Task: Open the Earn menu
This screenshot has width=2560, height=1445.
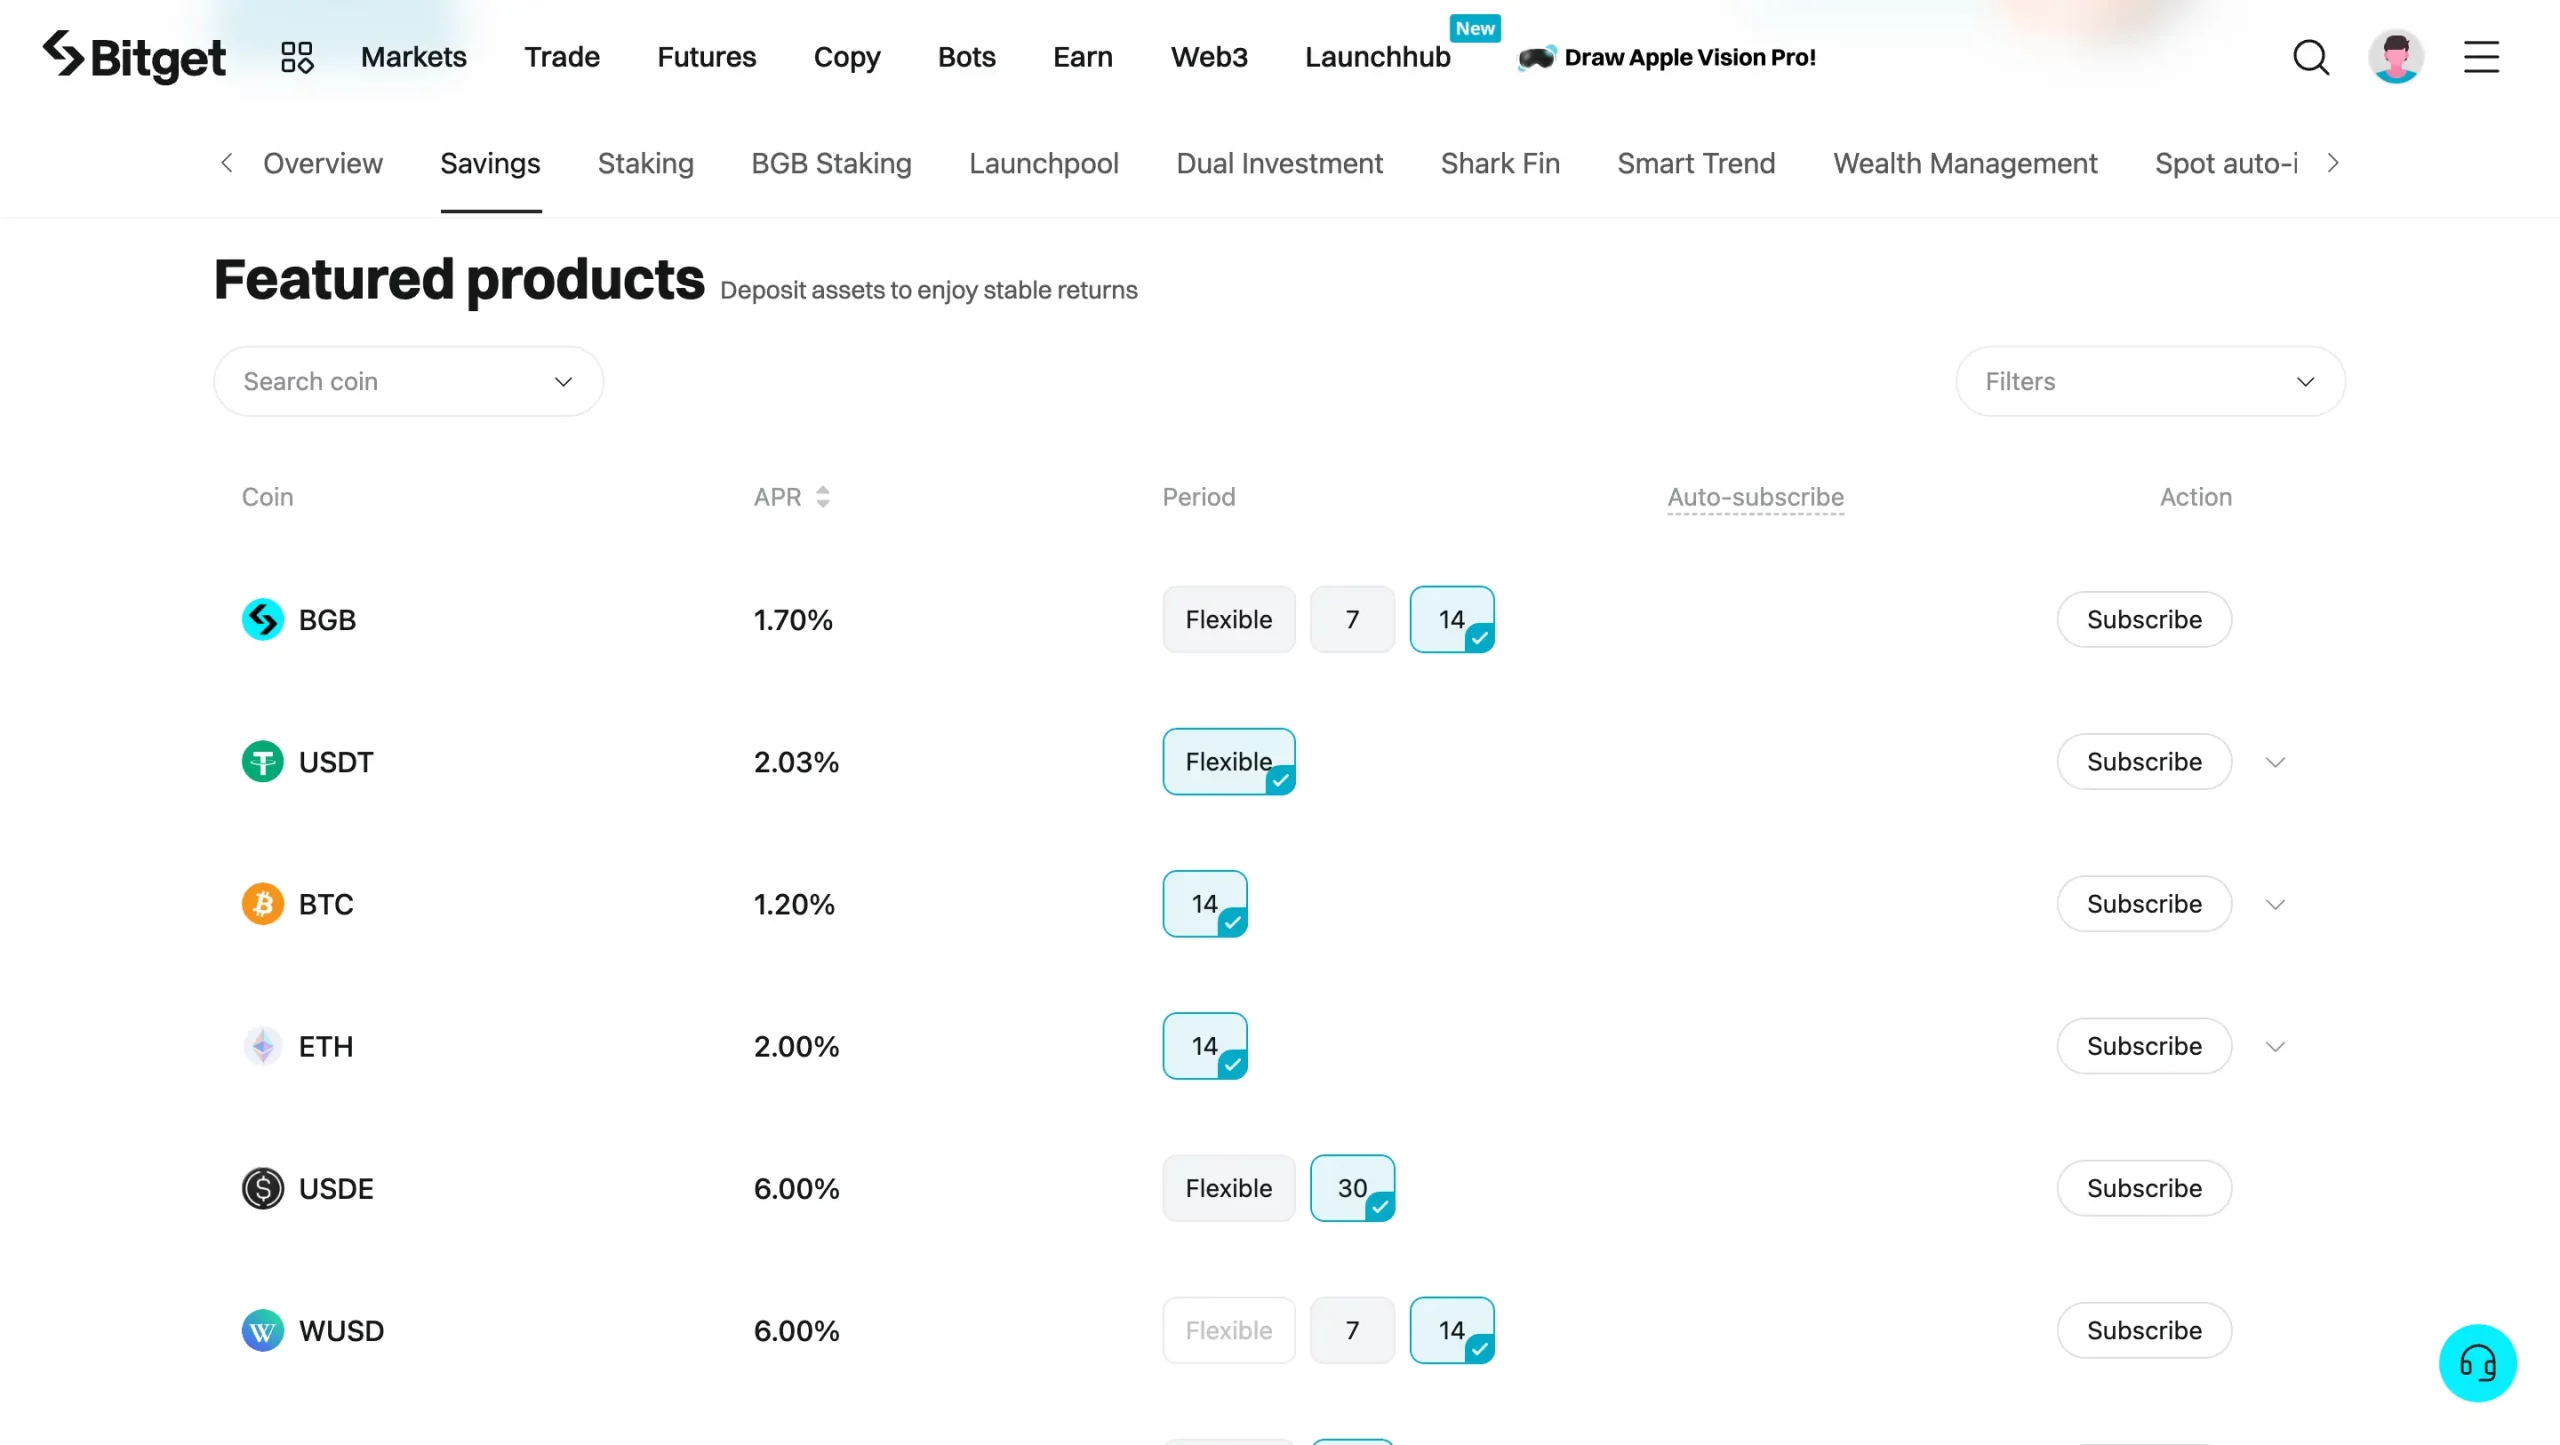Action: point(1082,57)
